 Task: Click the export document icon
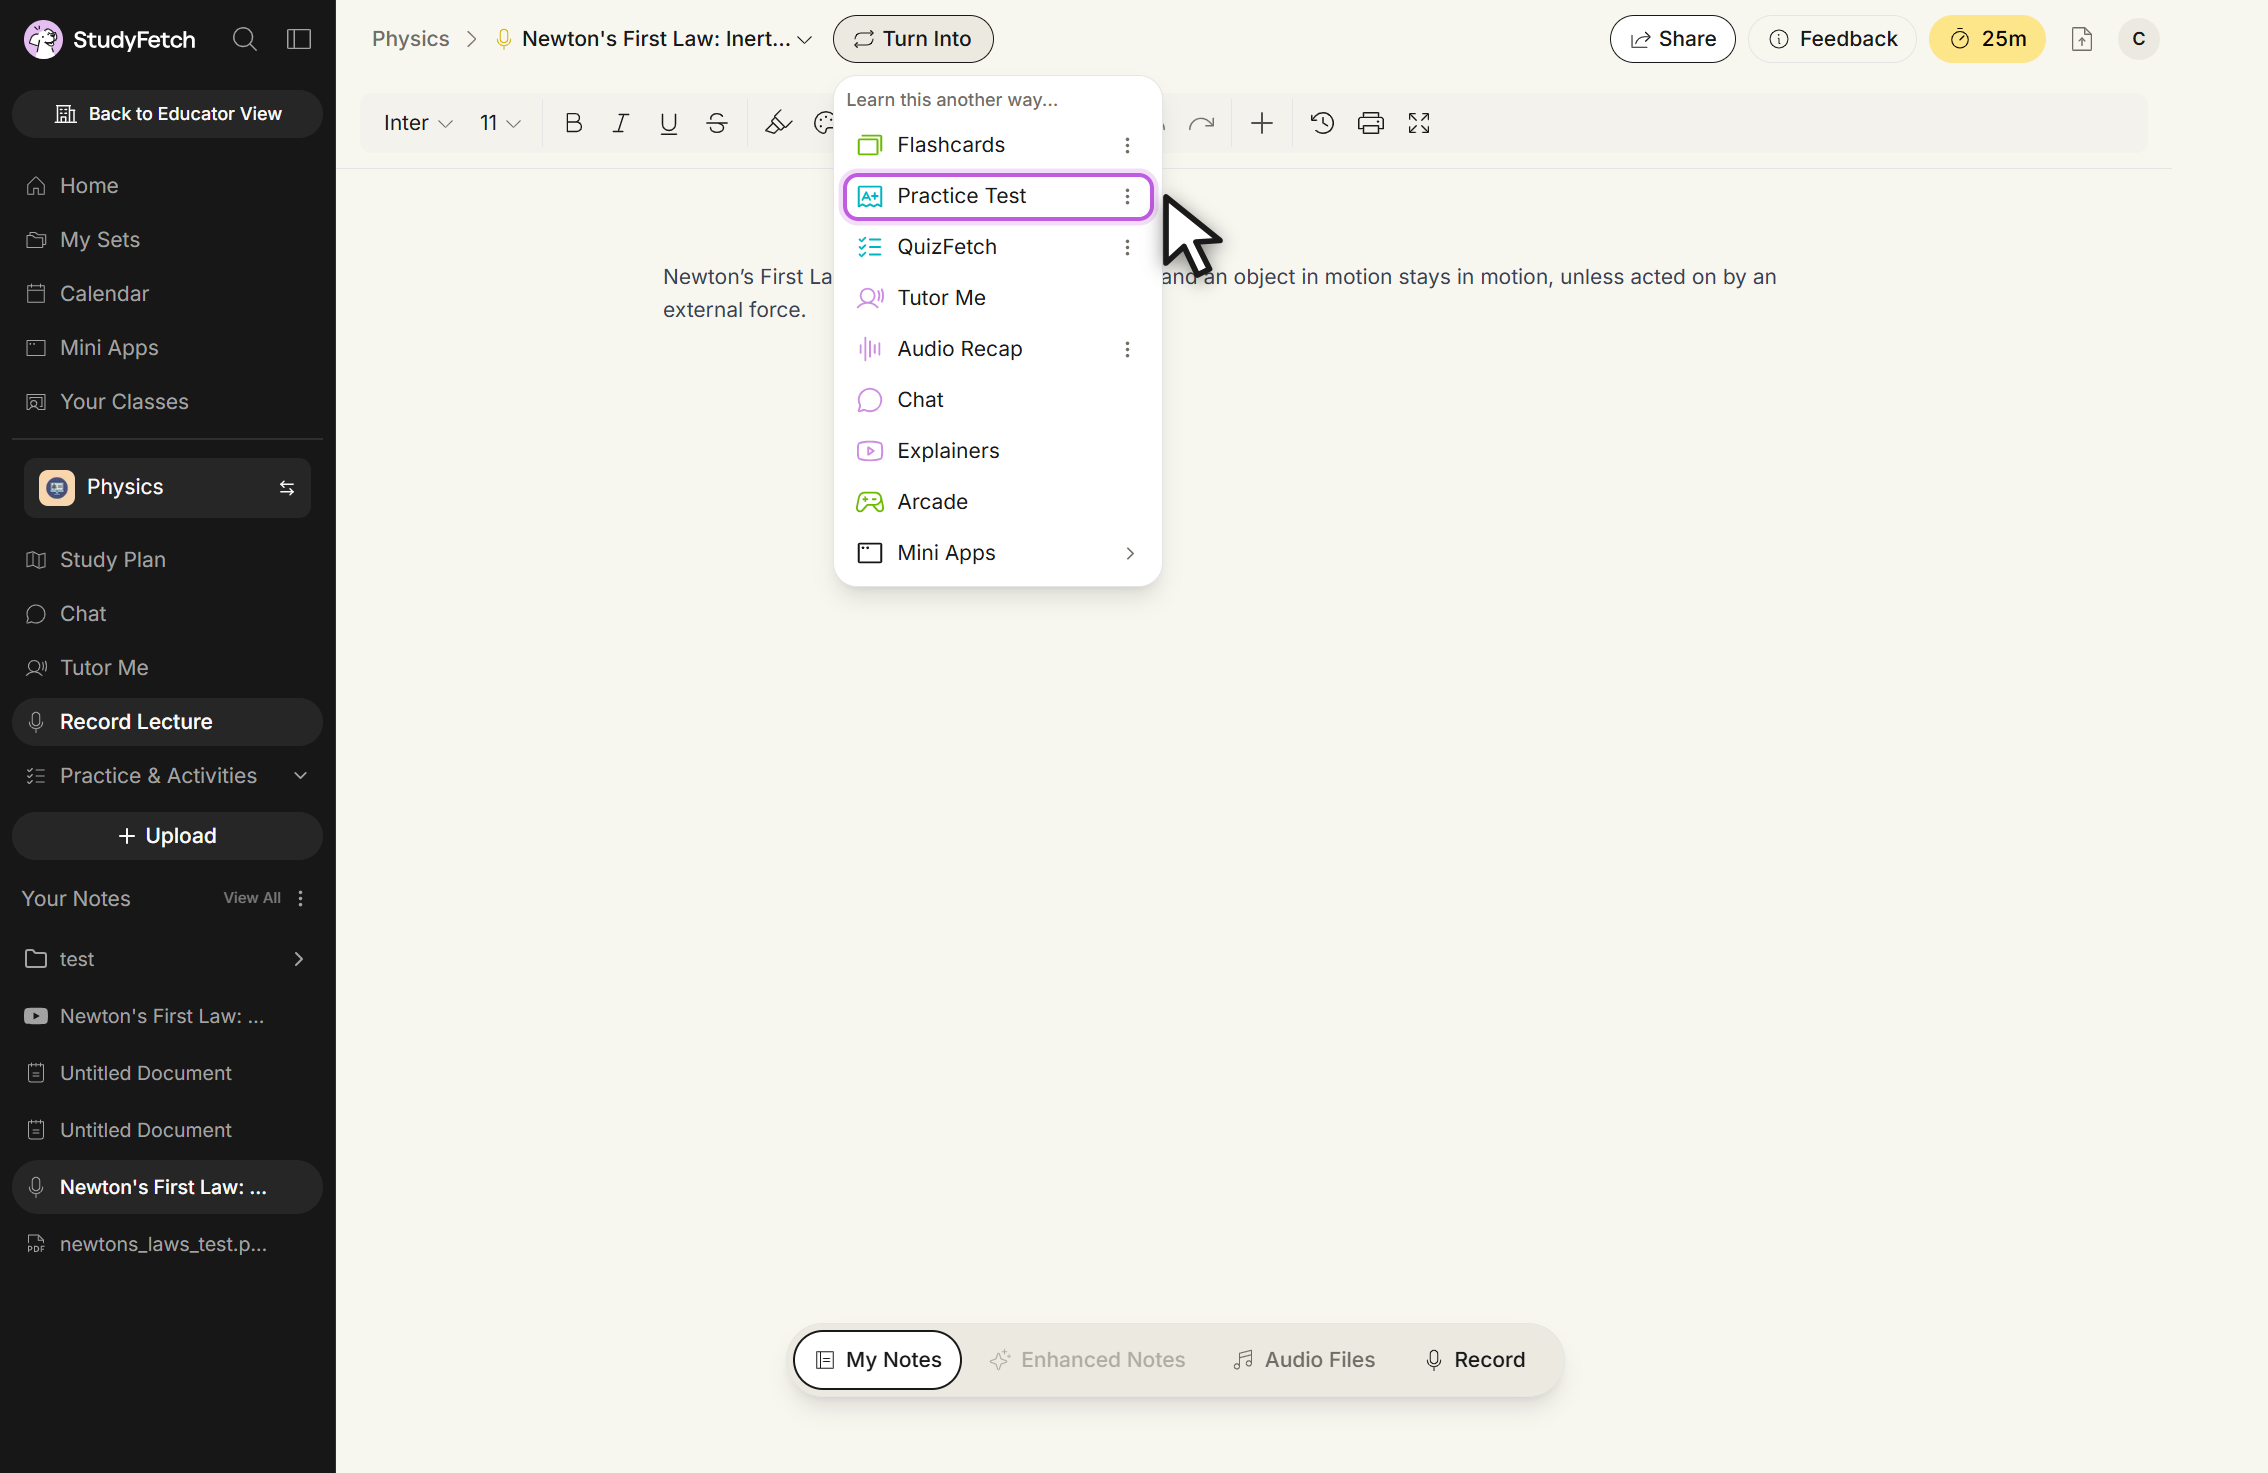(2082, 39)
